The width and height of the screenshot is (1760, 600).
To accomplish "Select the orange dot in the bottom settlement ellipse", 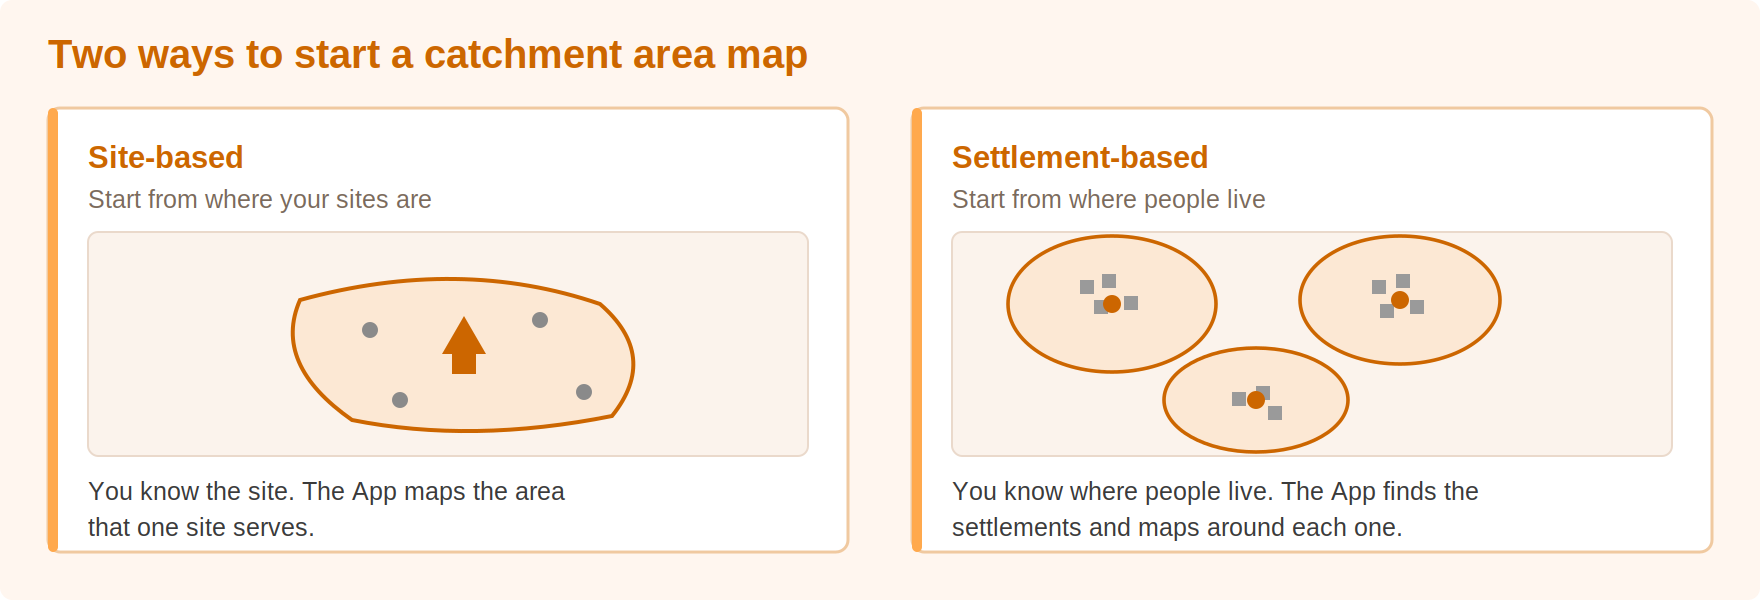I will [x=1256, y=400].
